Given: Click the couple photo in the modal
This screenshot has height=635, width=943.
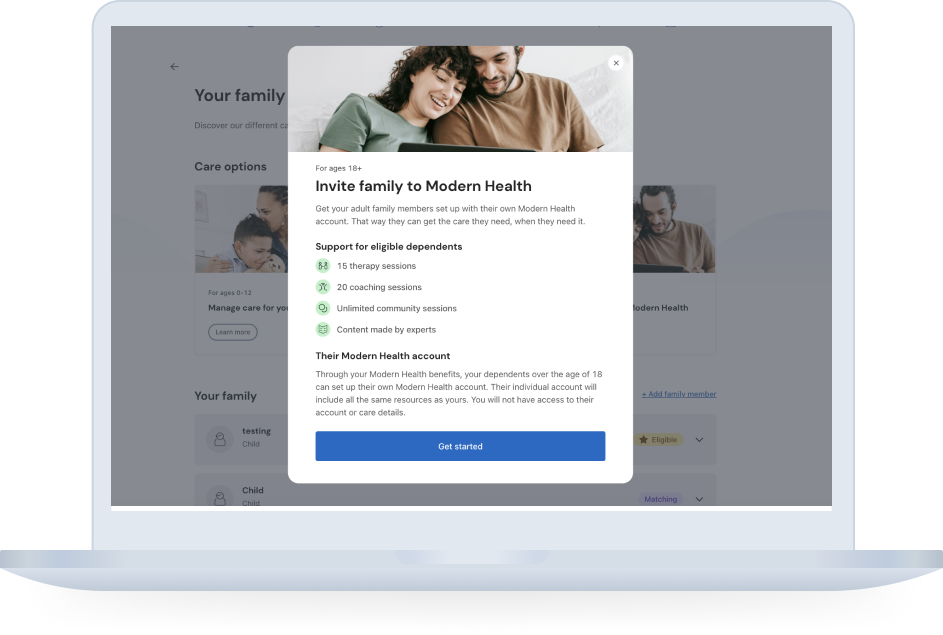Looking at the screenshot, I should tap(460, 99).
